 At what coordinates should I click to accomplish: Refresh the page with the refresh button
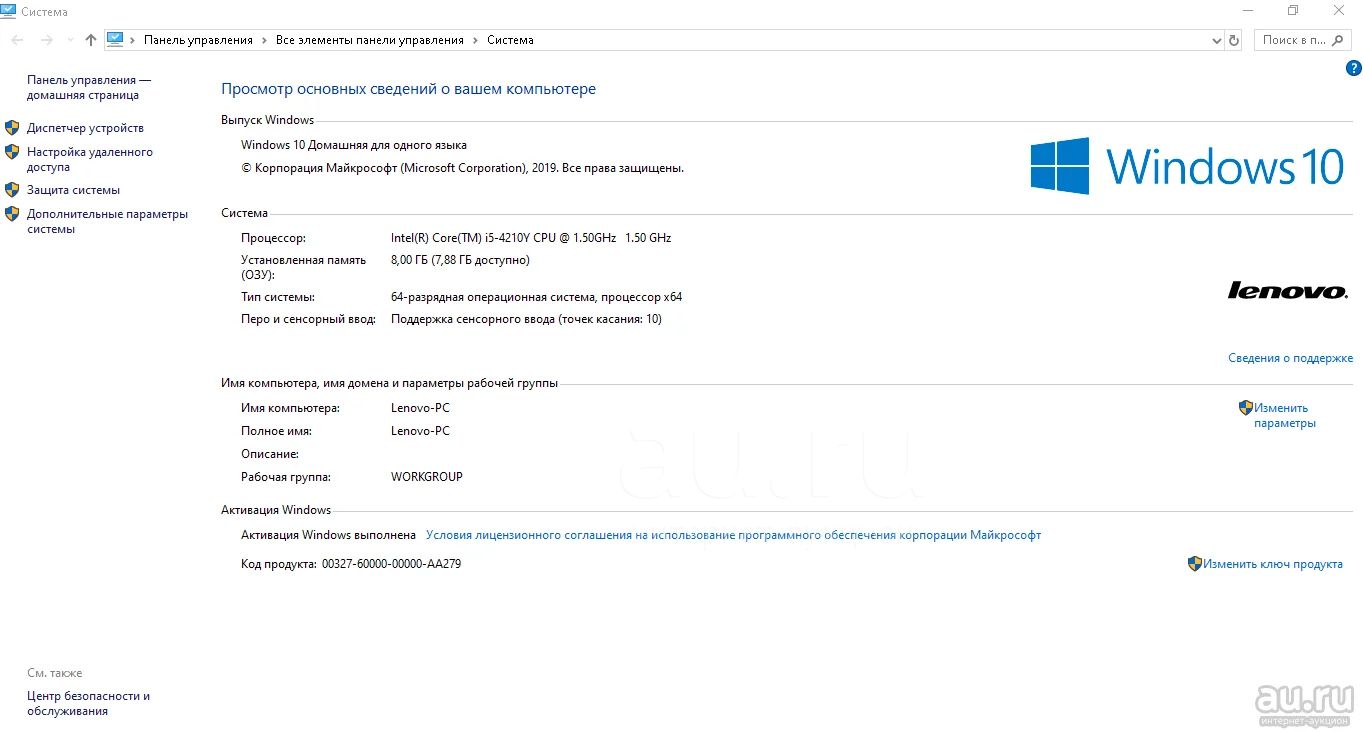coord(1234,40)
